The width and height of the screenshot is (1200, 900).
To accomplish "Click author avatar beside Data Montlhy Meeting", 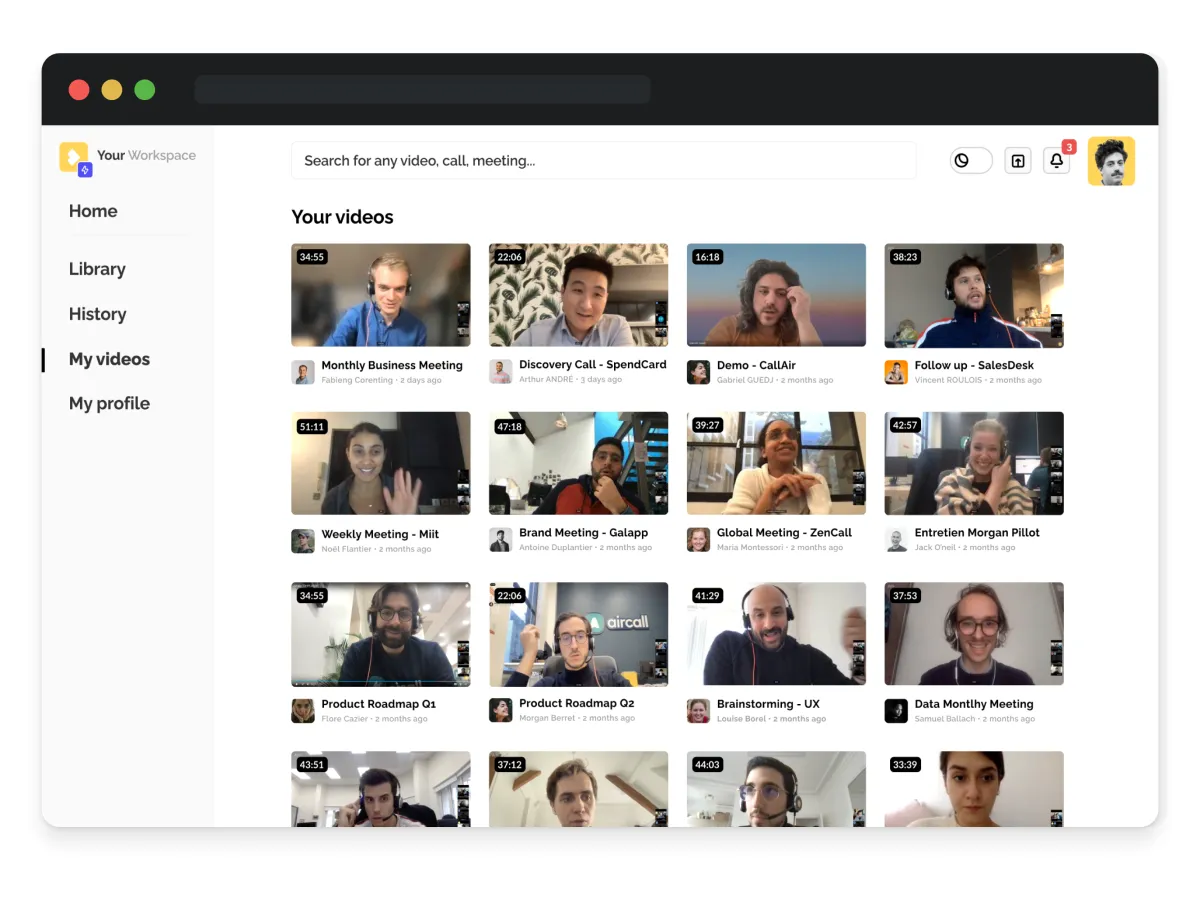I will pos(896,710).
